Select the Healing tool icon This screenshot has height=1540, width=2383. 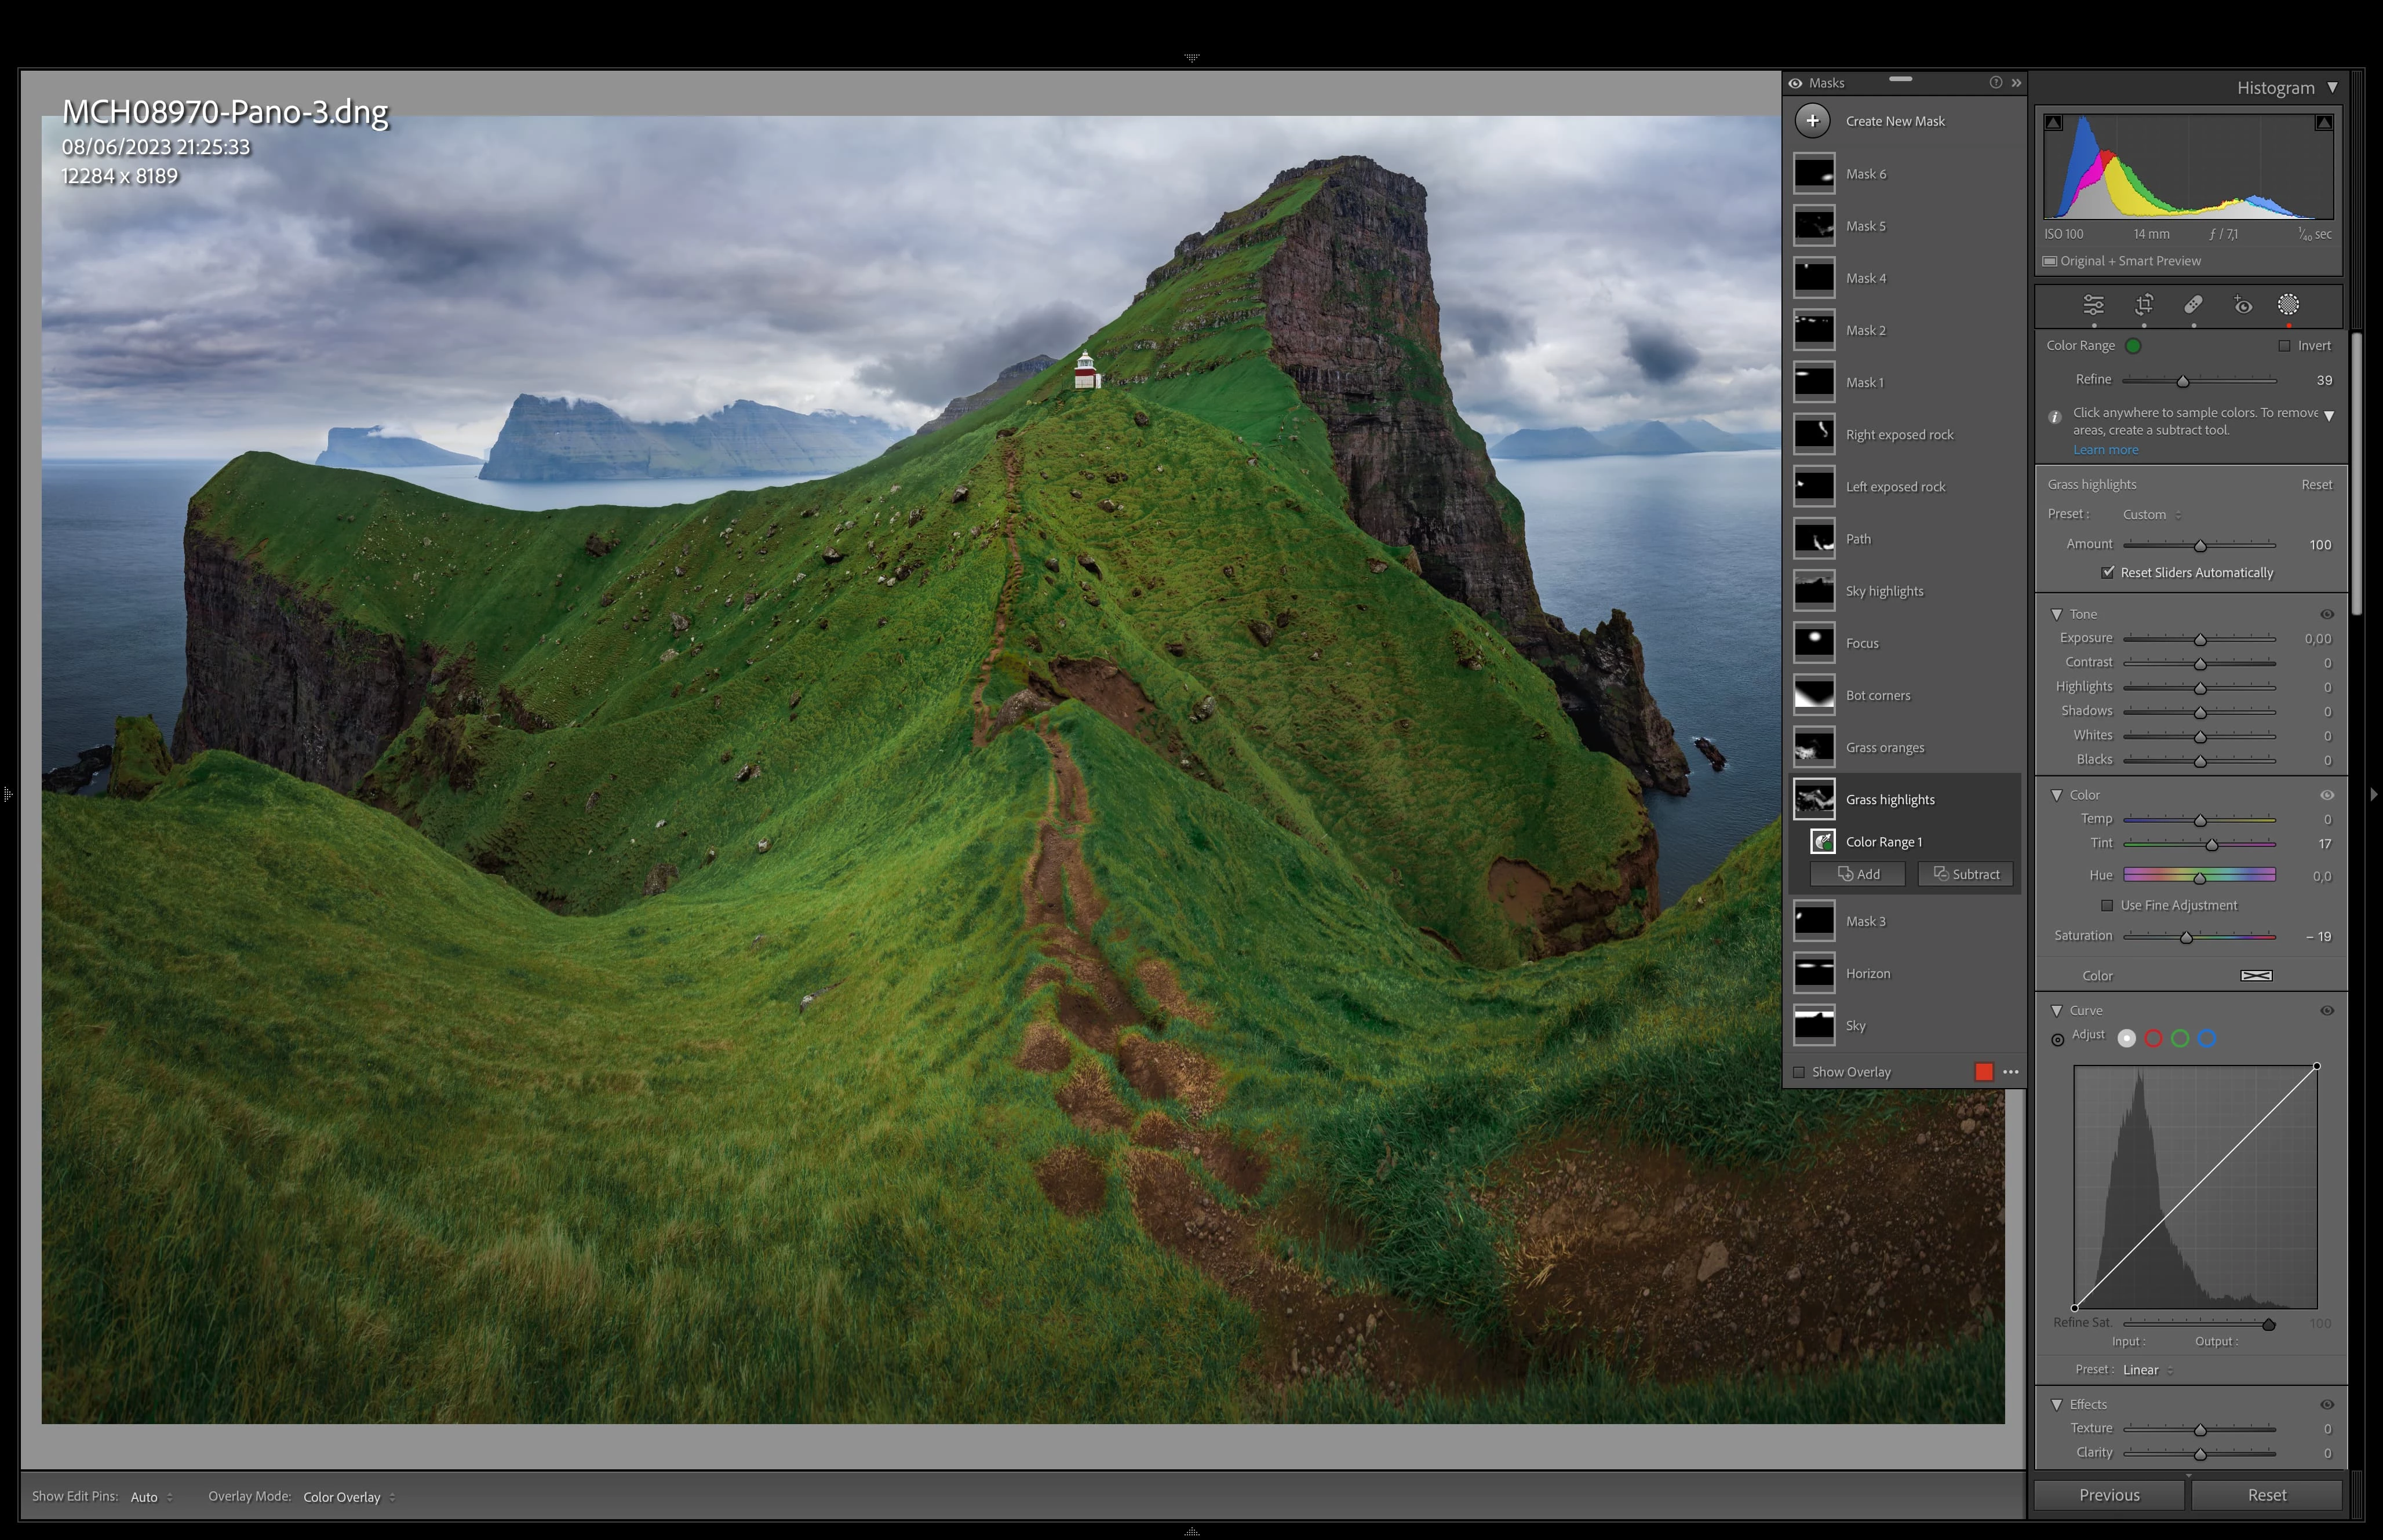(2193, 305)
